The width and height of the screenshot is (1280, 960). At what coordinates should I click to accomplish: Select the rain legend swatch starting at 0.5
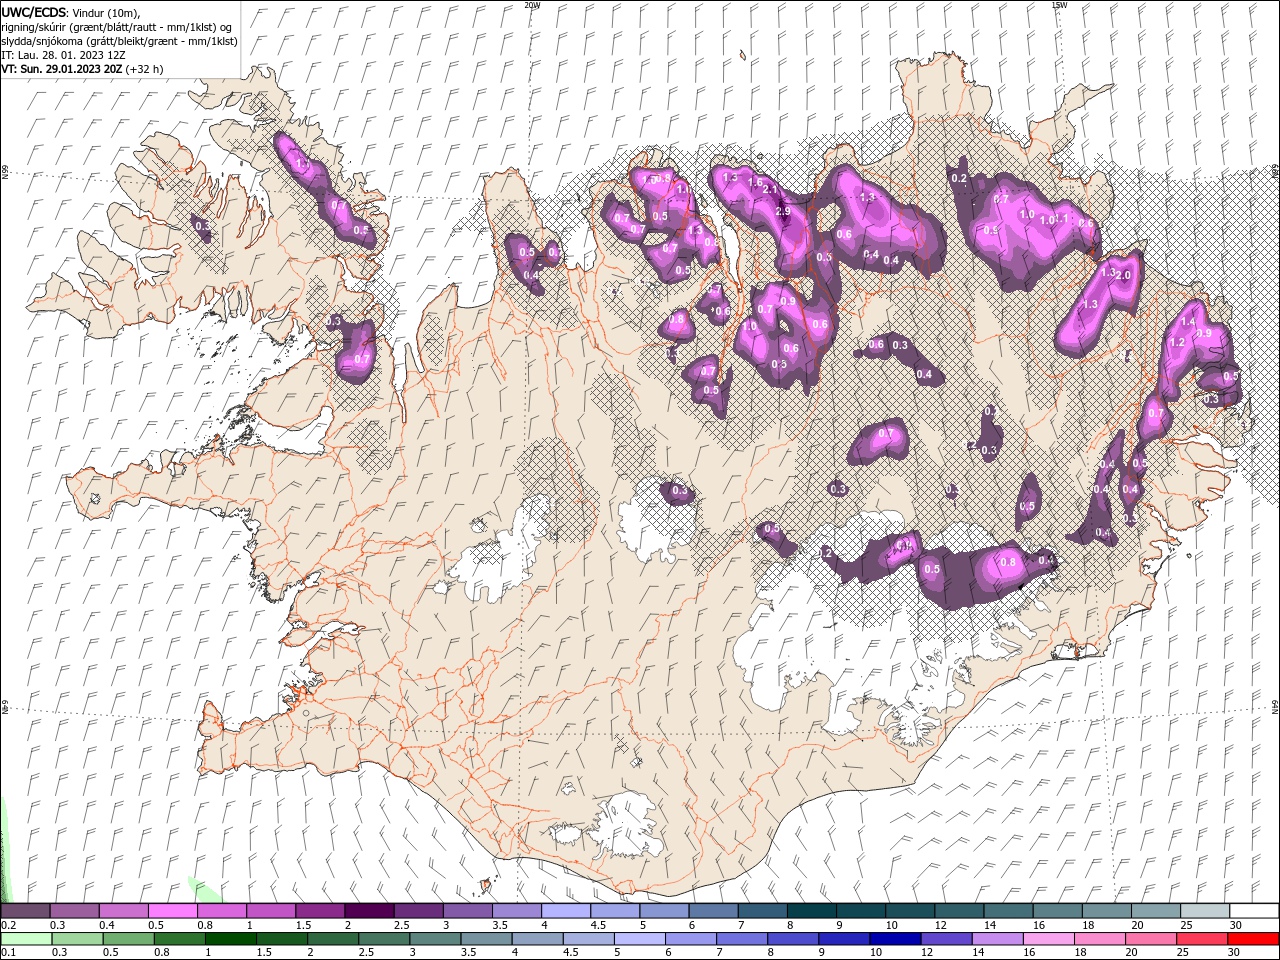[128, 939]
